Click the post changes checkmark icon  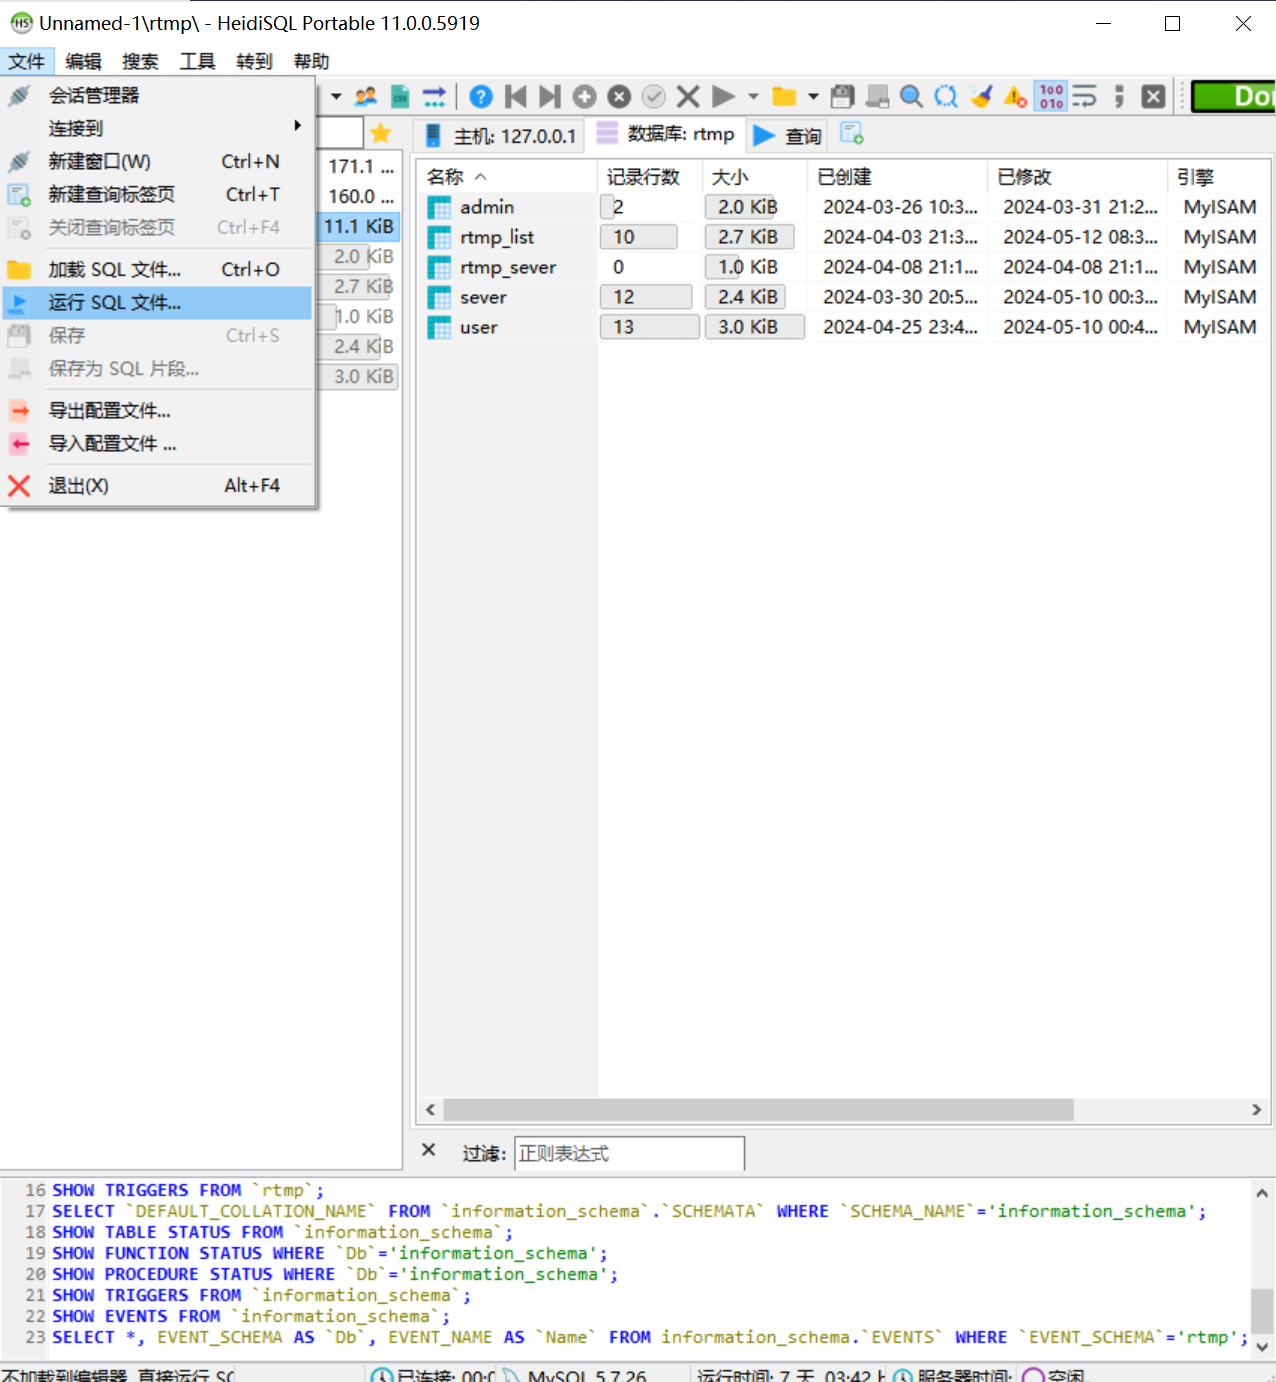point(654,96)
